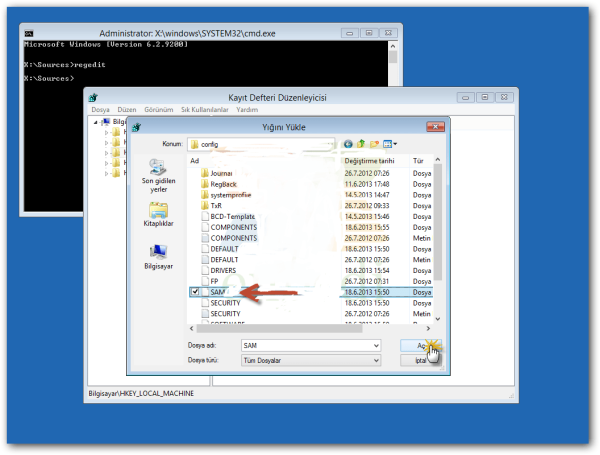Open the Dosya adı combo box dropdown arrow
This screenshot has height=455, width=600.
pos(376,346)
